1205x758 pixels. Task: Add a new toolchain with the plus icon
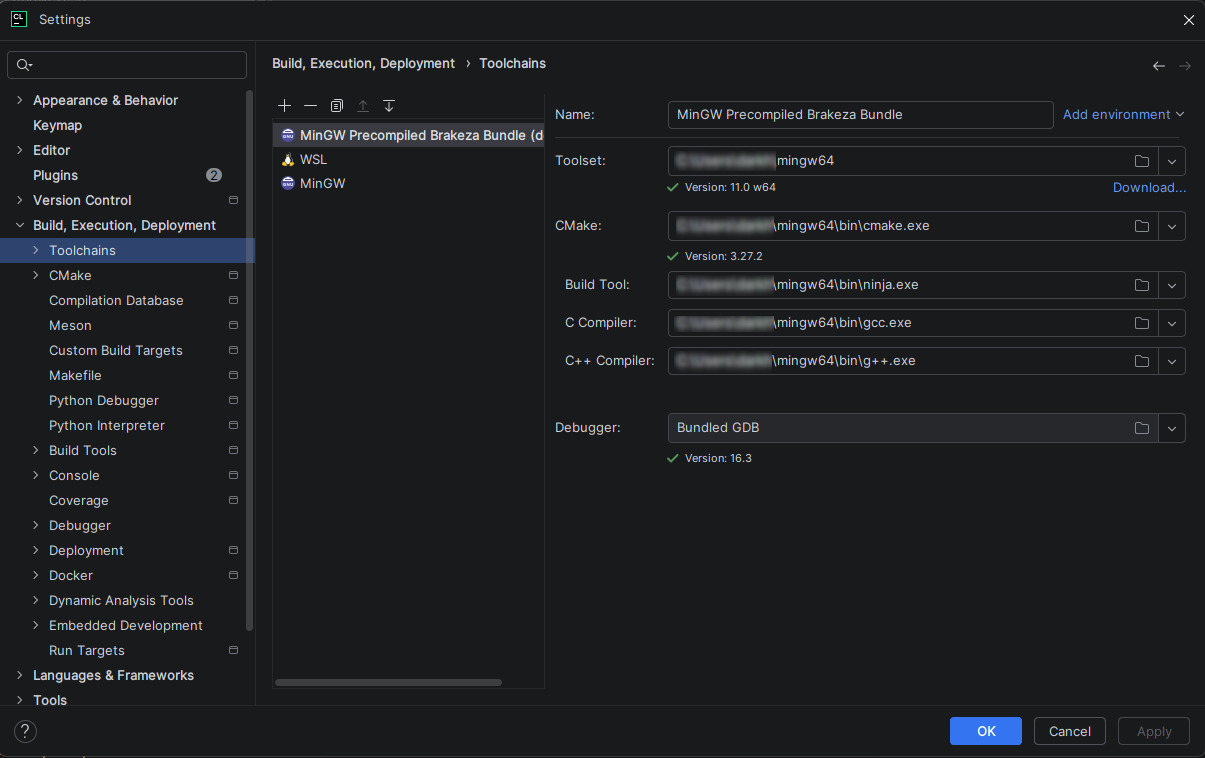[x=284, y=105]
